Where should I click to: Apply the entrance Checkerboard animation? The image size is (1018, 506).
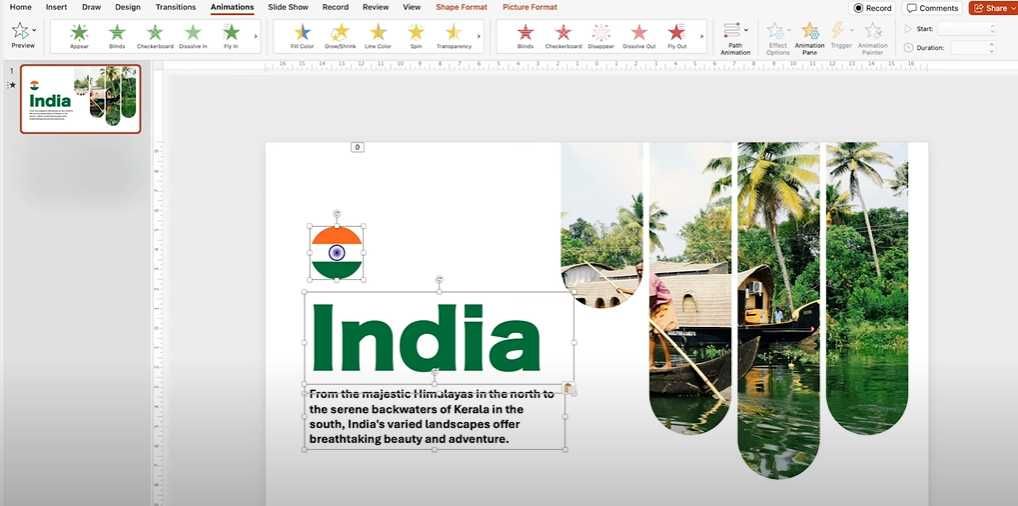[x=155, y=36]
